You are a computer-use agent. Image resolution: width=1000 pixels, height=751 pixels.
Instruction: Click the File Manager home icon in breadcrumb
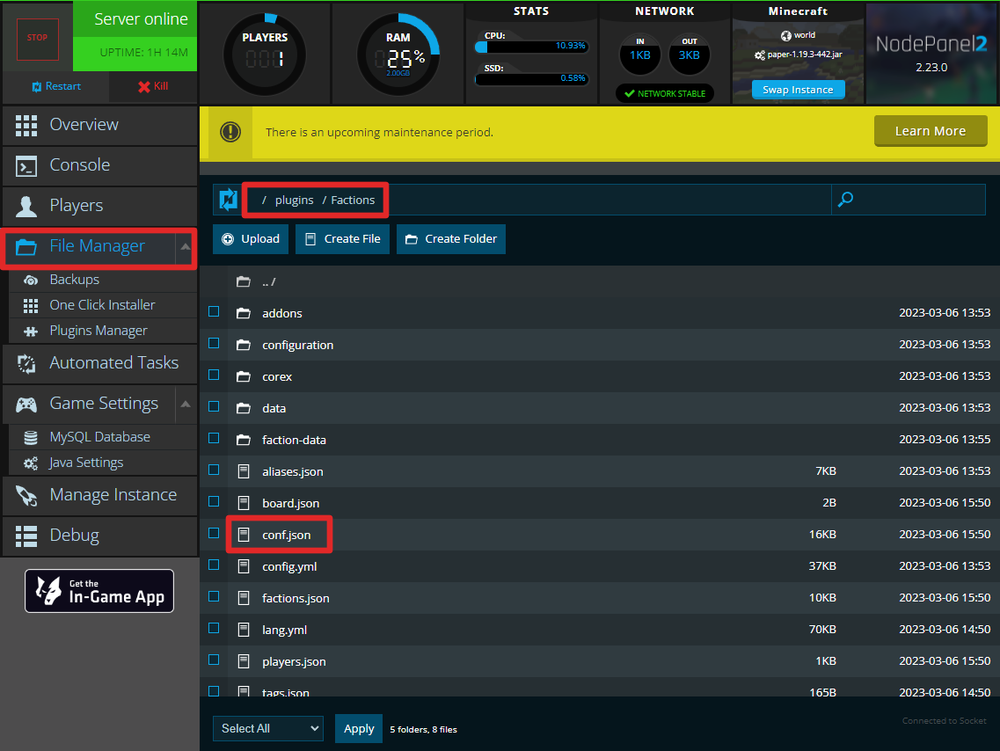(x=227, y=200)
